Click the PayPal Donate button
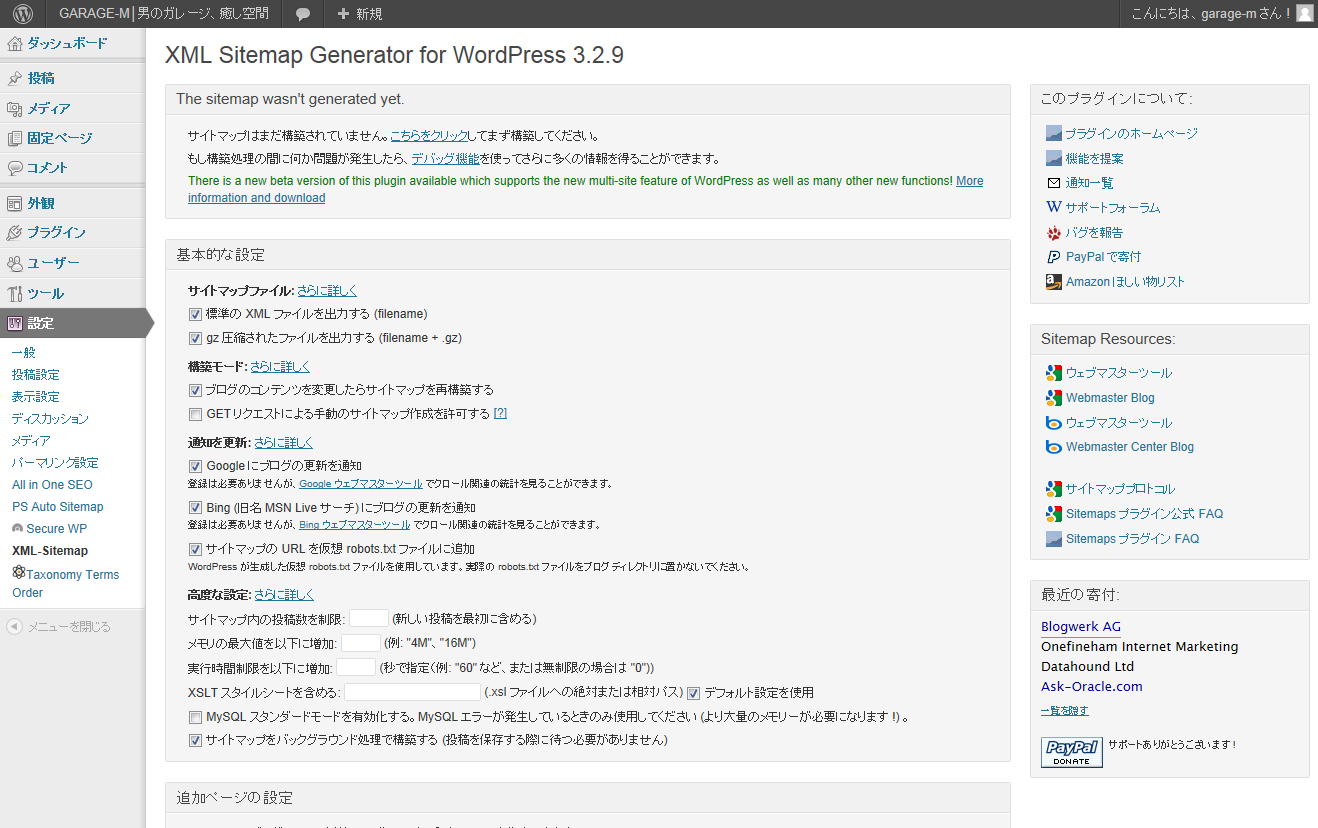Viewport: 1318px width, 828px height. point(1072,752)
